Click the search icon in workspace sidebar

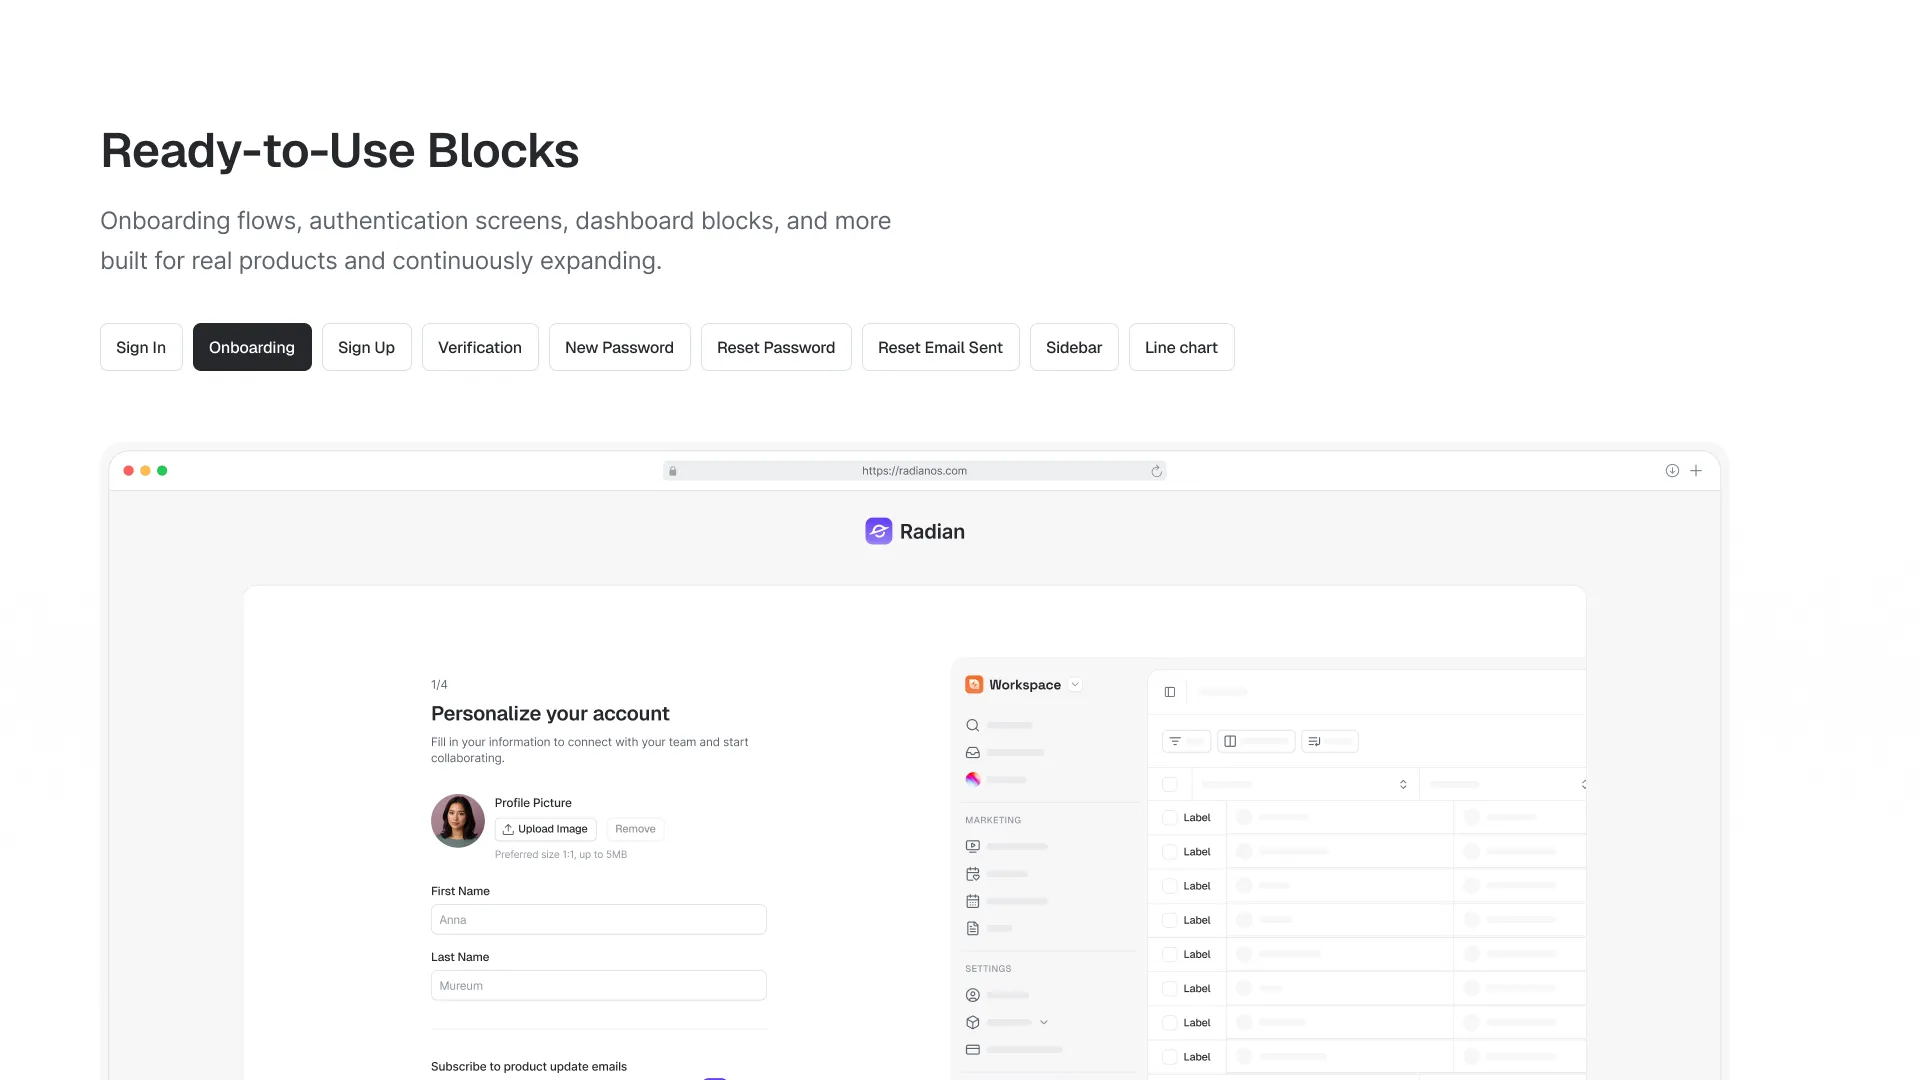972,725
